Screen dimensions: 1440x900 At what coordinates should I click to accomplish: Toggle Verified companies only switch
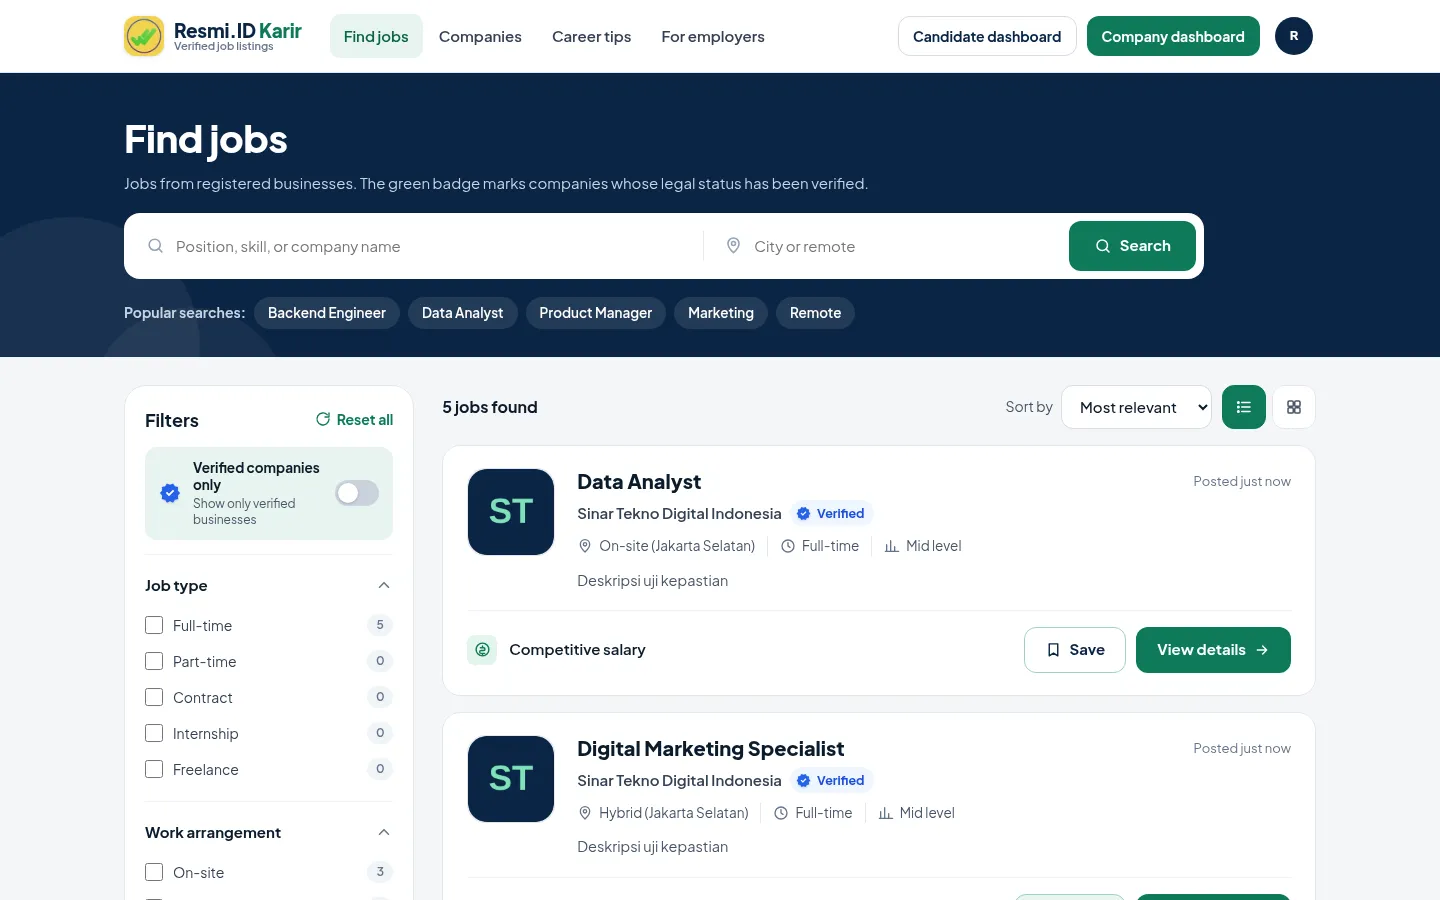click(x=357, y=493)
